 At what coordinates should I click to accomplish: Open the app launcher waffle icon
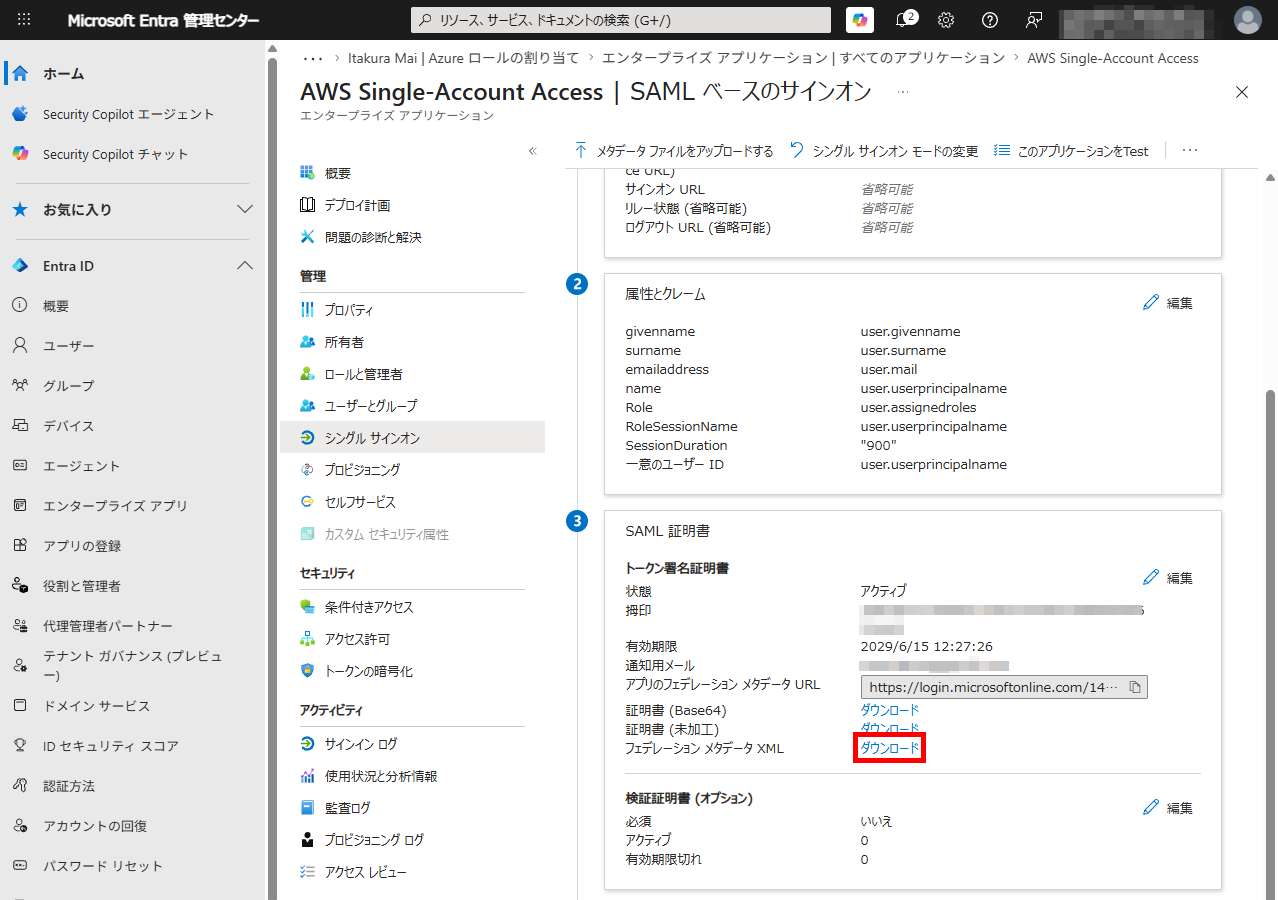[x=25, y=20]
